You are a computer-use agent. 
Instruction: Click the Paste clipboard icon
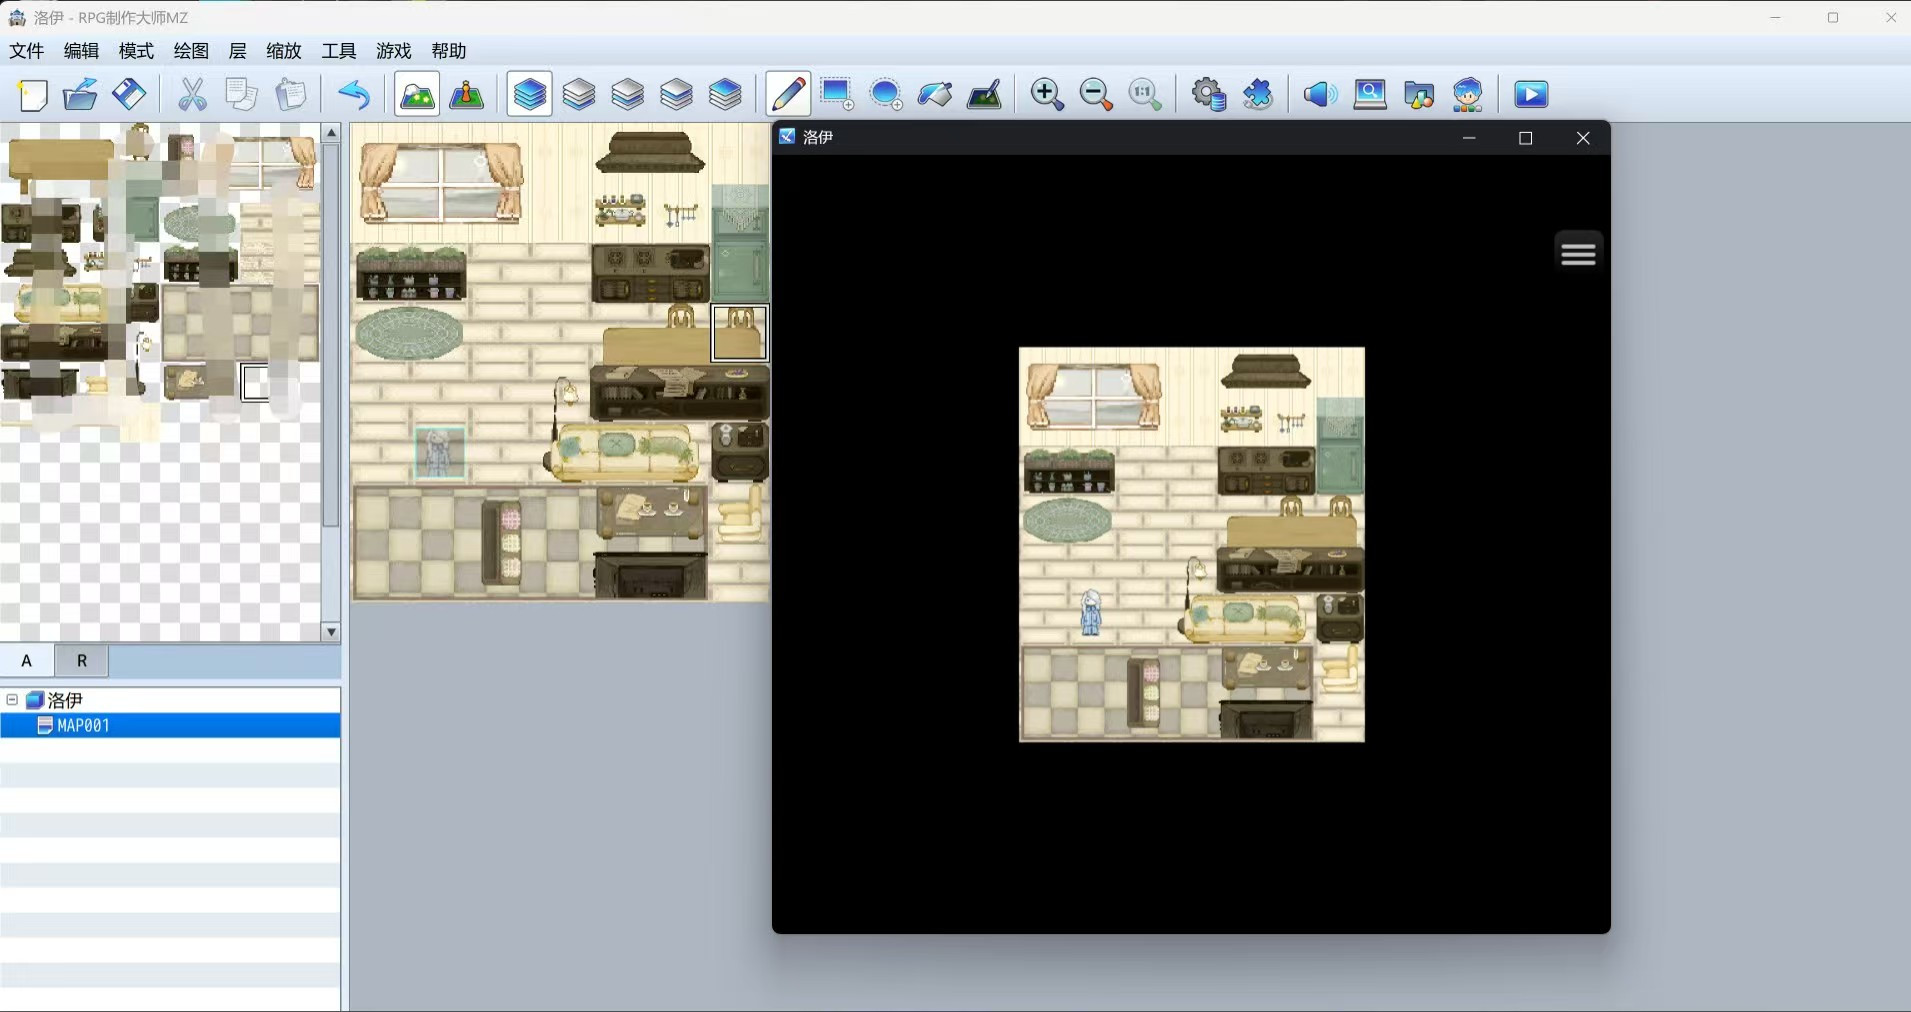click(x=291, y=95)
